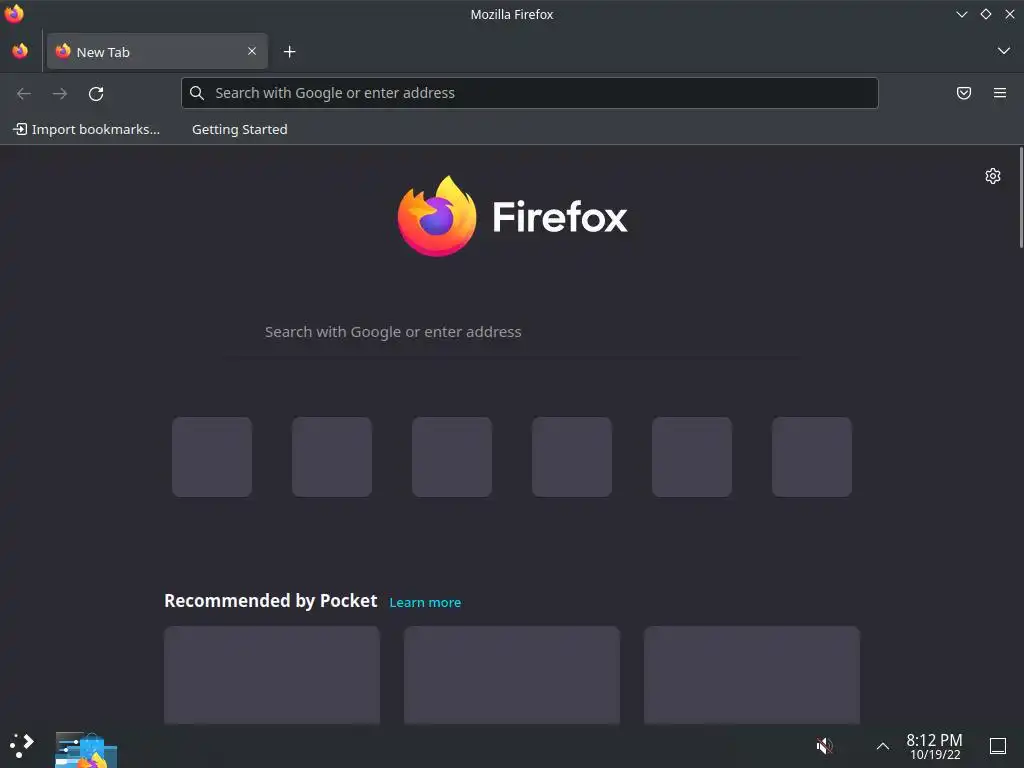
Task: Open the Getting Started bookmark
Action: (240, 129)
